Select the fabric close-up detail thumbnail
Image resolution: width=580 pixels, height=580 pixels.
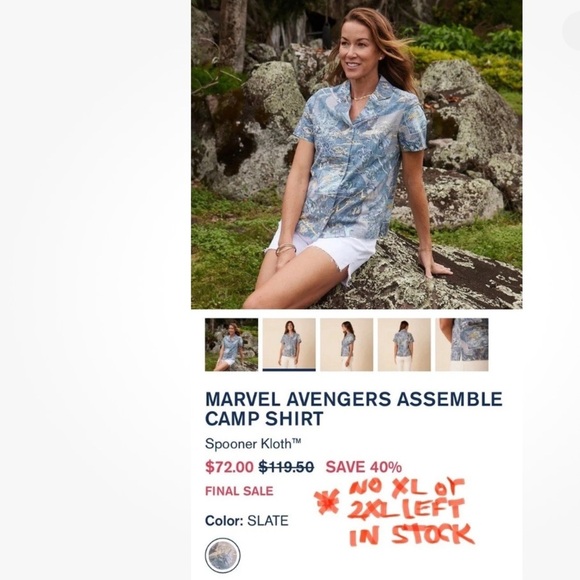click(462, 344)
